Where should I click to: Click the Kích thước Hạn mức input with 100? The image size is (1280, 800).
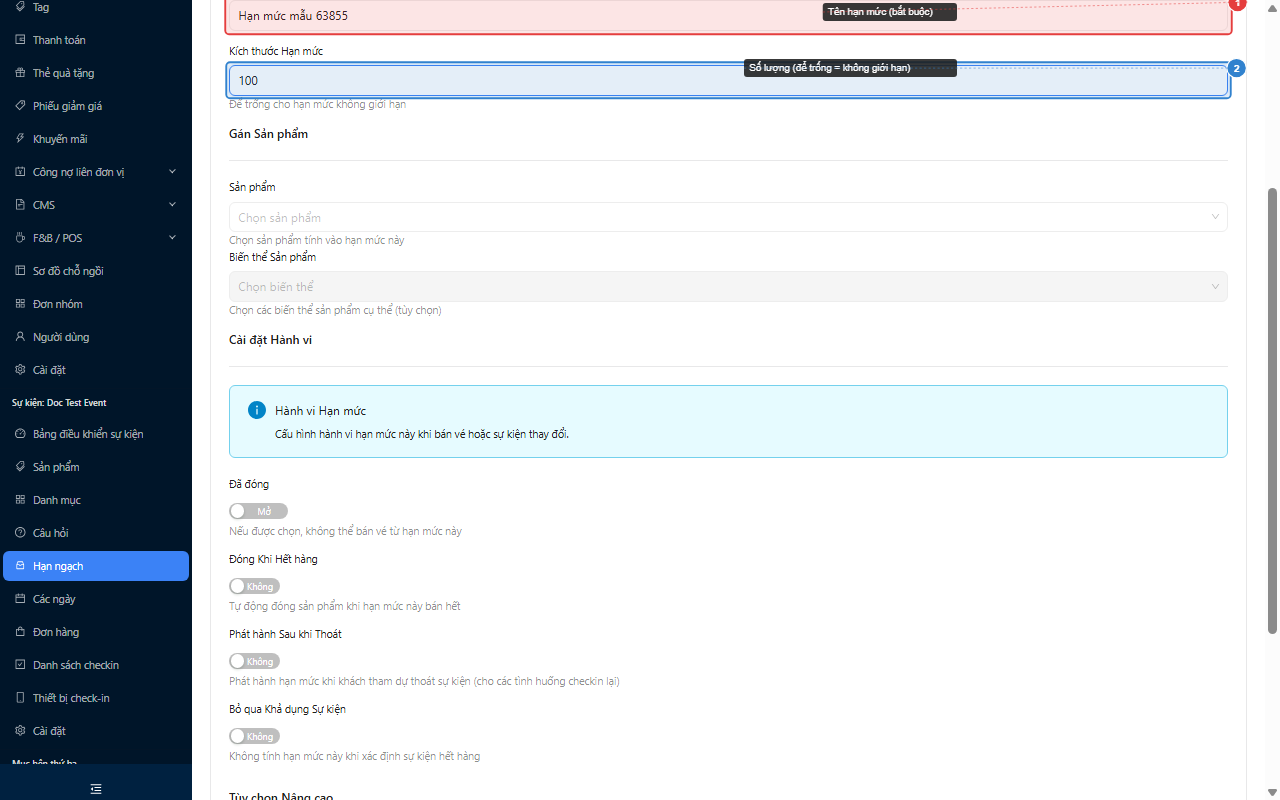pos(728,80)
